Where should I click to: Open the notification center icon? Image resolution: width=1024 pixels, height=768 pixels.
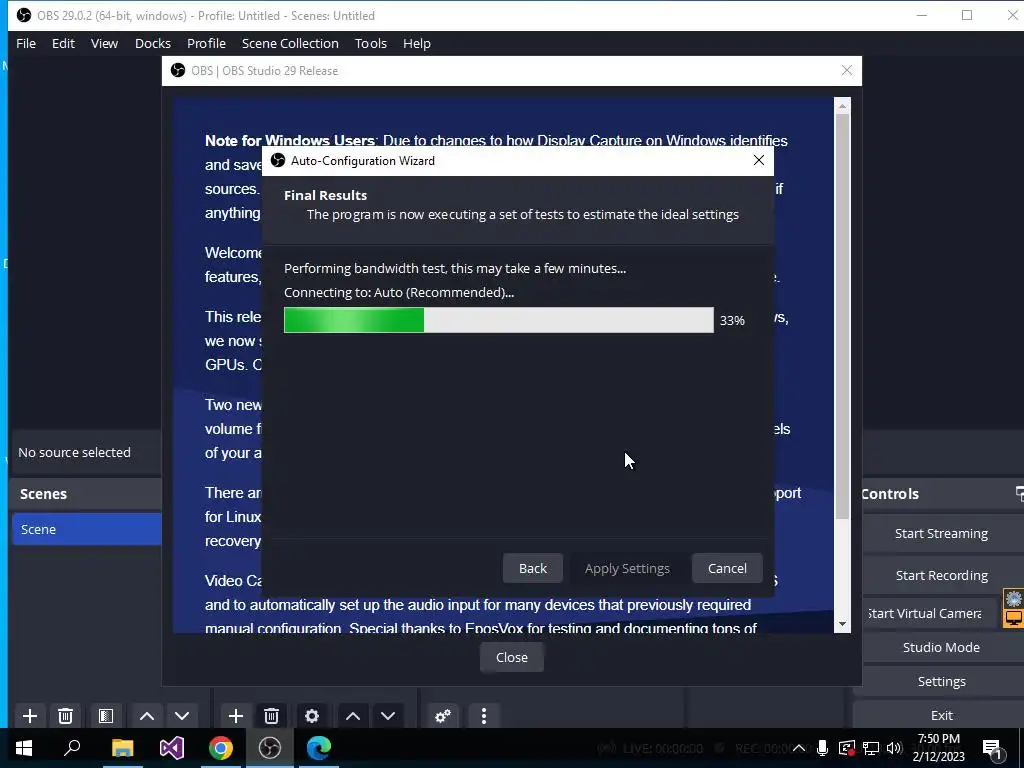click(x=993, y=750)
